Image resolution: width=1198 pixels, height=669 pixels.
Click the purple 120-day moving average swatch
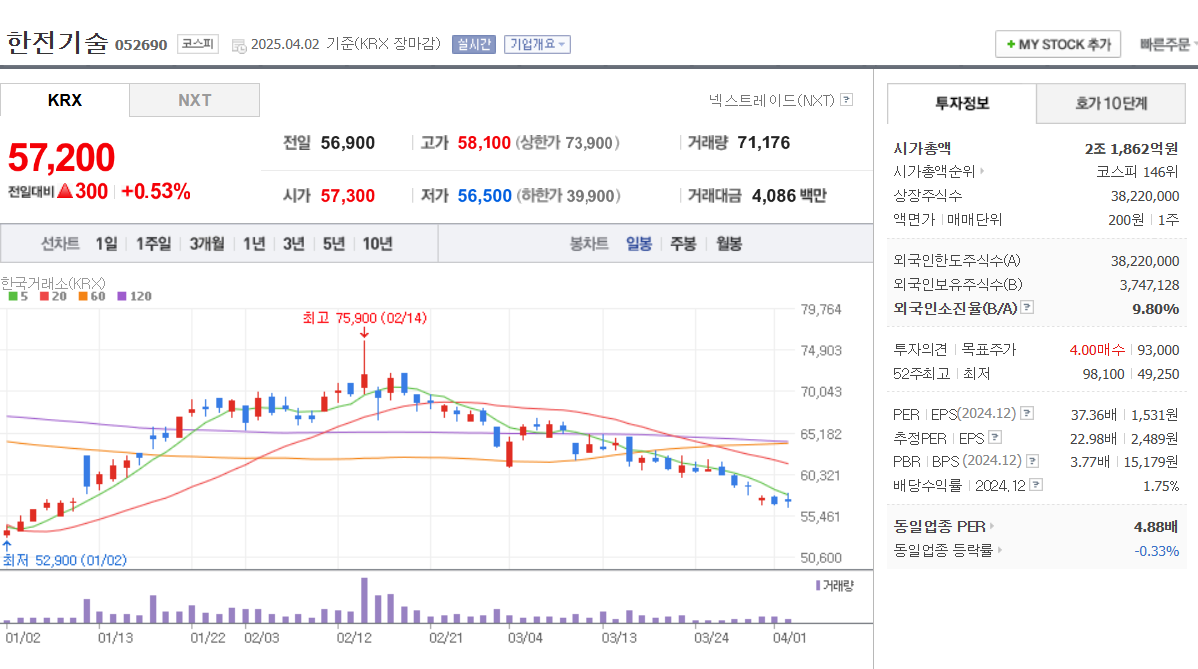click(x=121, y=296)
